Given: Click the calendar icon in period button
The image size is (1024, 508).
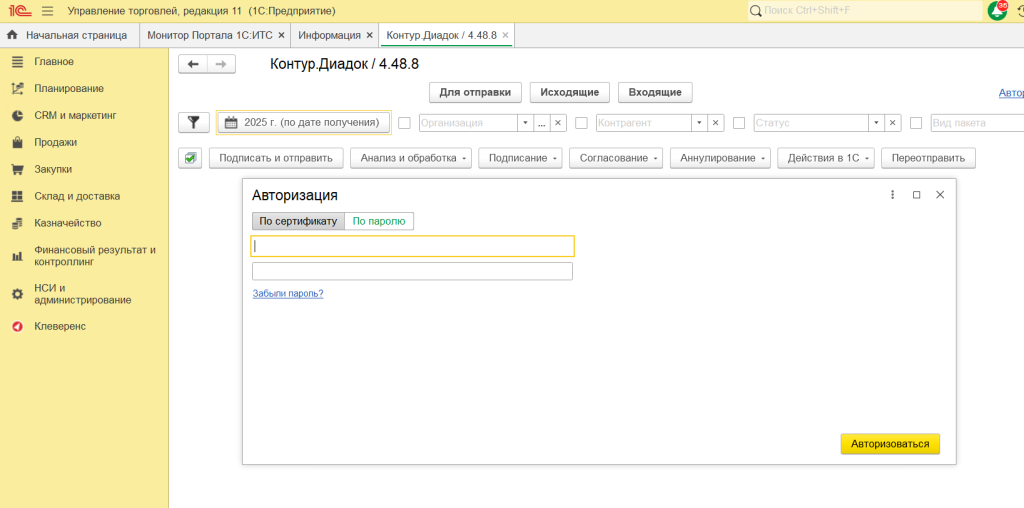Looking at the screenshot, I should pyautogui.click(x=231, y=123).
